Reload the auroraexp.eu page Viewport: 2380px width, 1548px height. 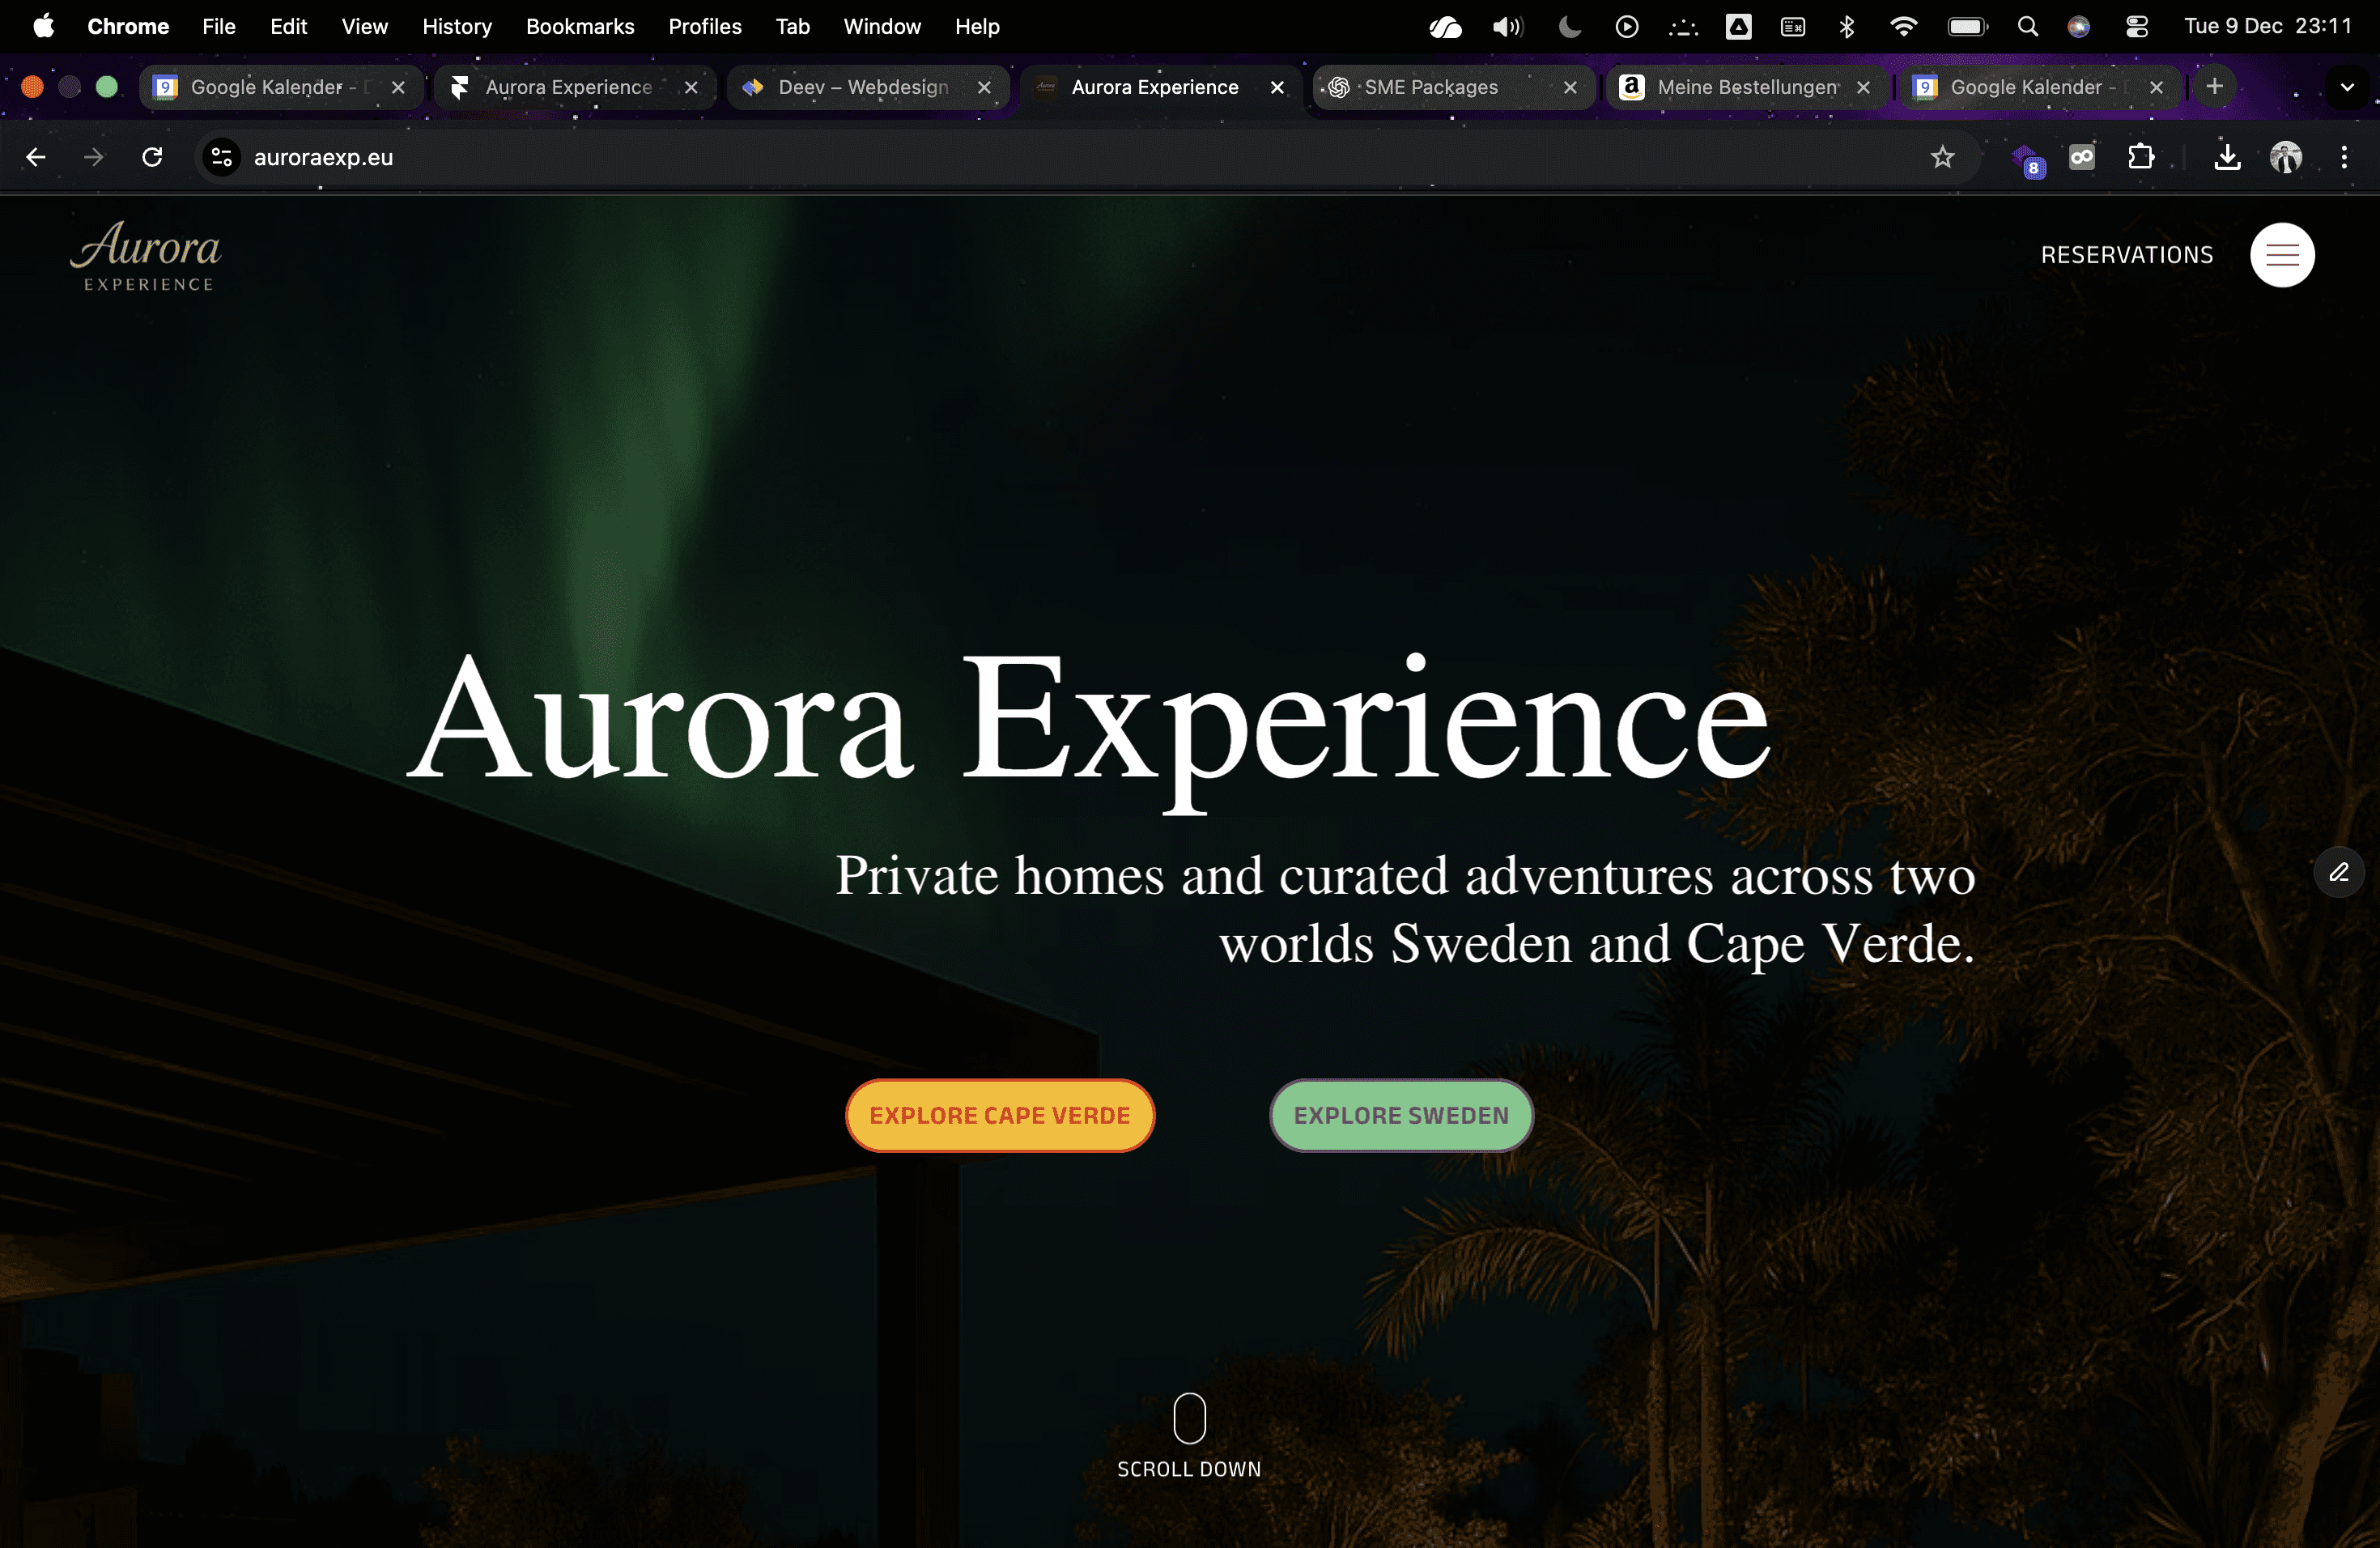(x=152, y=157)
